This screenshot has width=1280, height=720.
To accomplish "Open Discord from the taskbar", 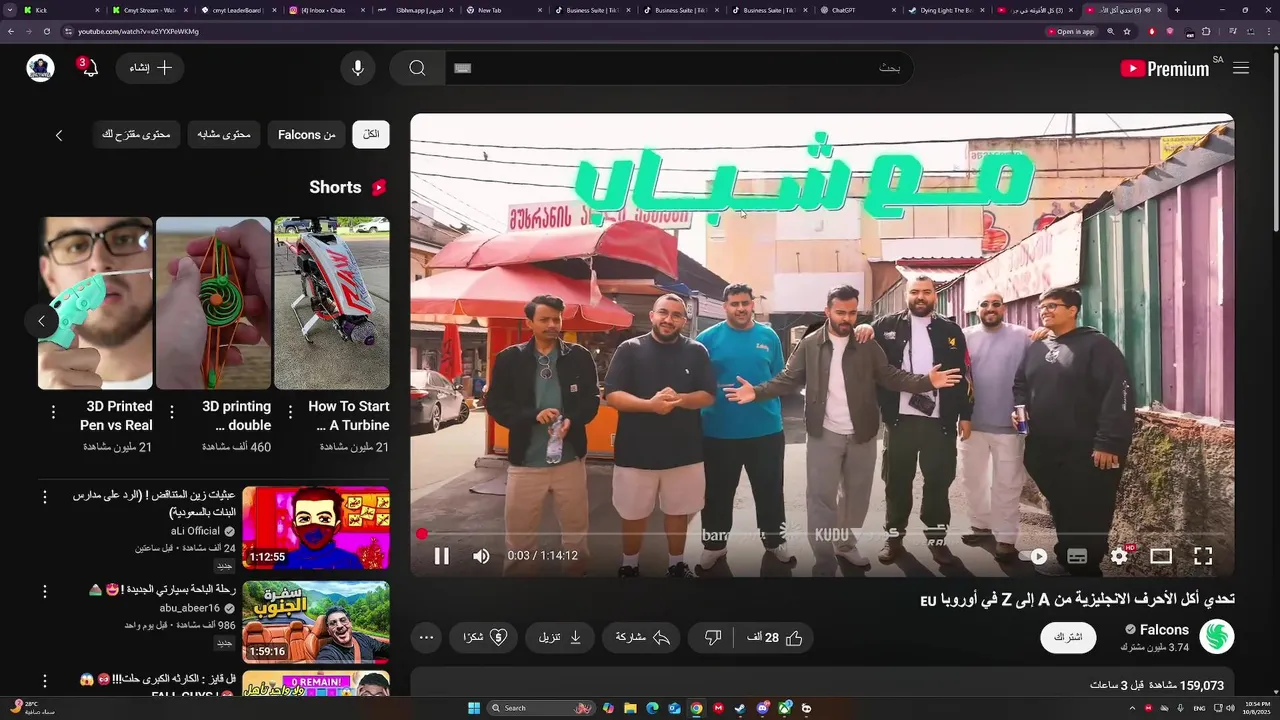I will point(763,708).
